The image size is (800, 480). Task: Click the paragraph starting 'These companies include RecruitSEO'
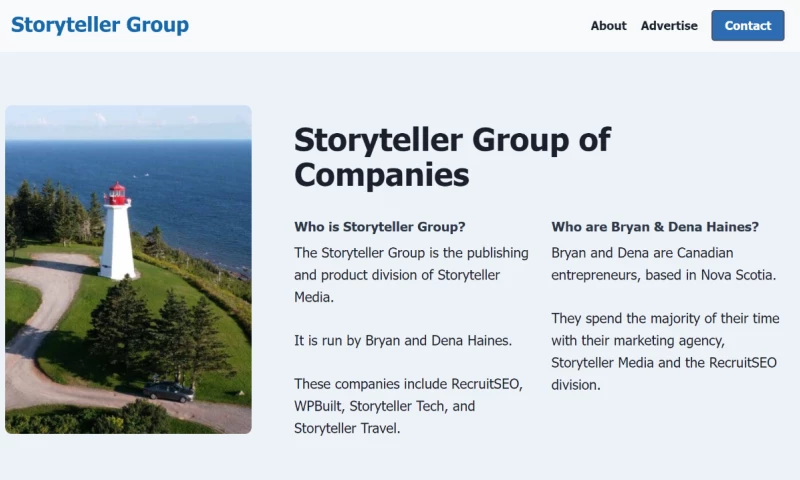[x=408, y=406]
